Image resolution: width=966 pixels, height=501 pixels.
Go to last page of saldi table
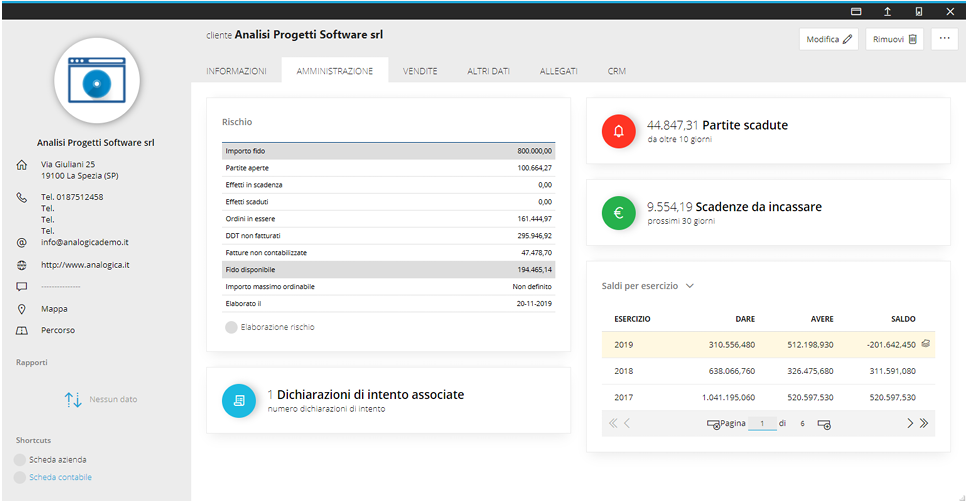tap(924, 423)
